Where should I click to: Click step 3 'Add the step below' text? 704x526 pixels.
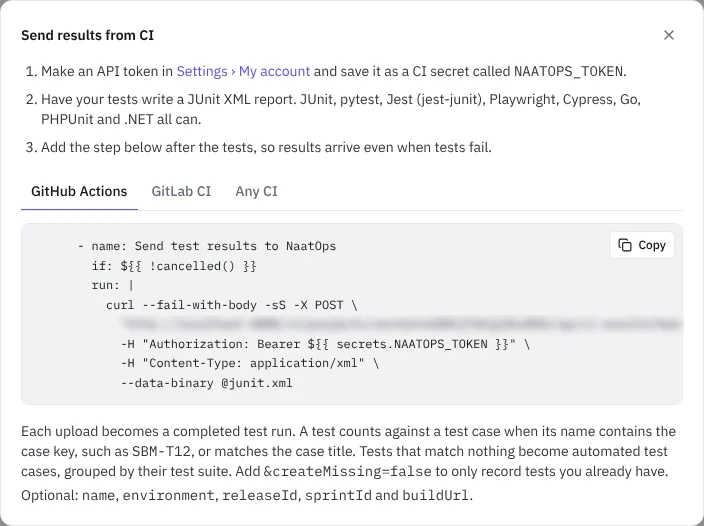point(266,147)
